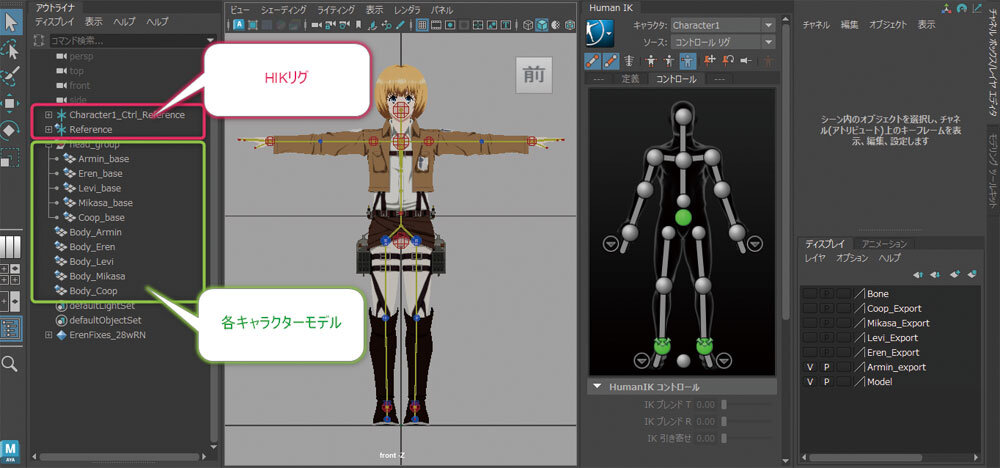Click the head effector on HumanIK figure
This screenshot has width=1000, height=468.
click(684, 117)
